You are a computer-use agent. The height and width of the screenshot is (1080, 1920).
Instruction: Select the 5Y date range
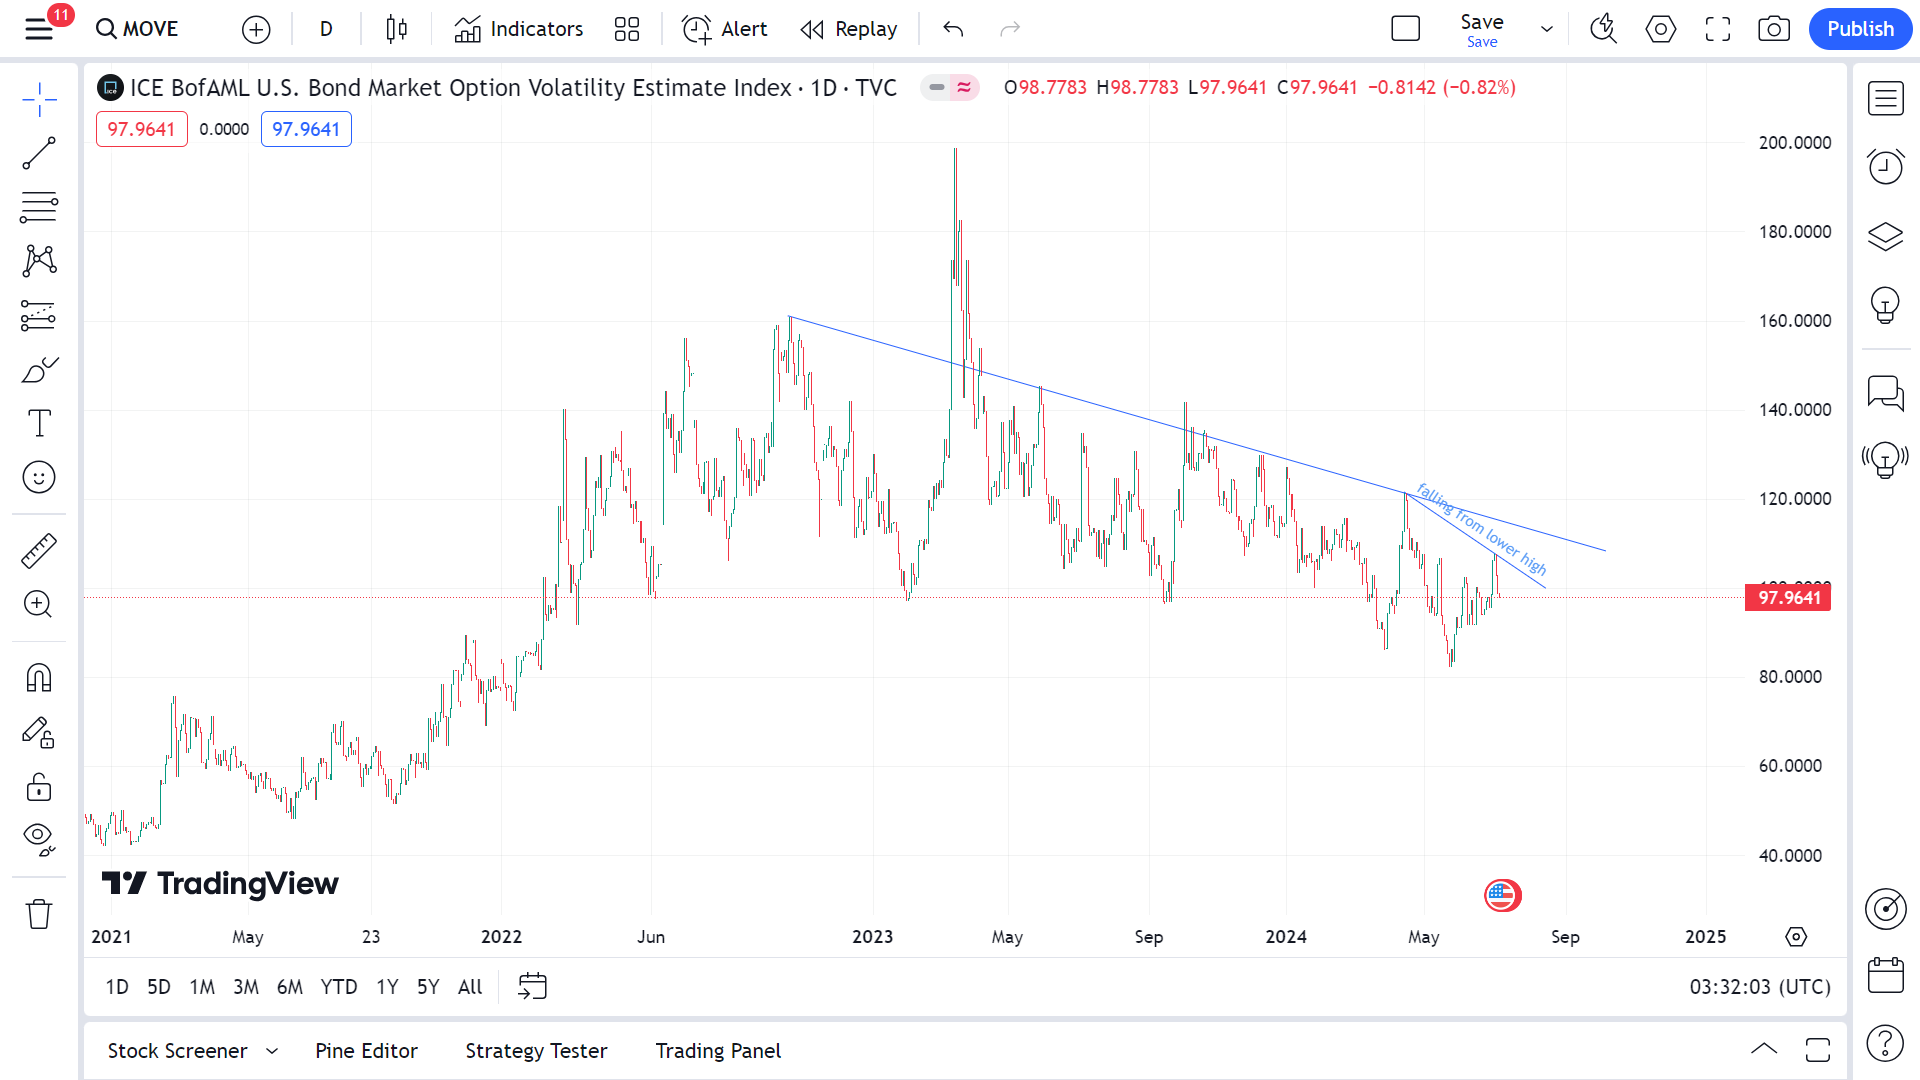428,987
